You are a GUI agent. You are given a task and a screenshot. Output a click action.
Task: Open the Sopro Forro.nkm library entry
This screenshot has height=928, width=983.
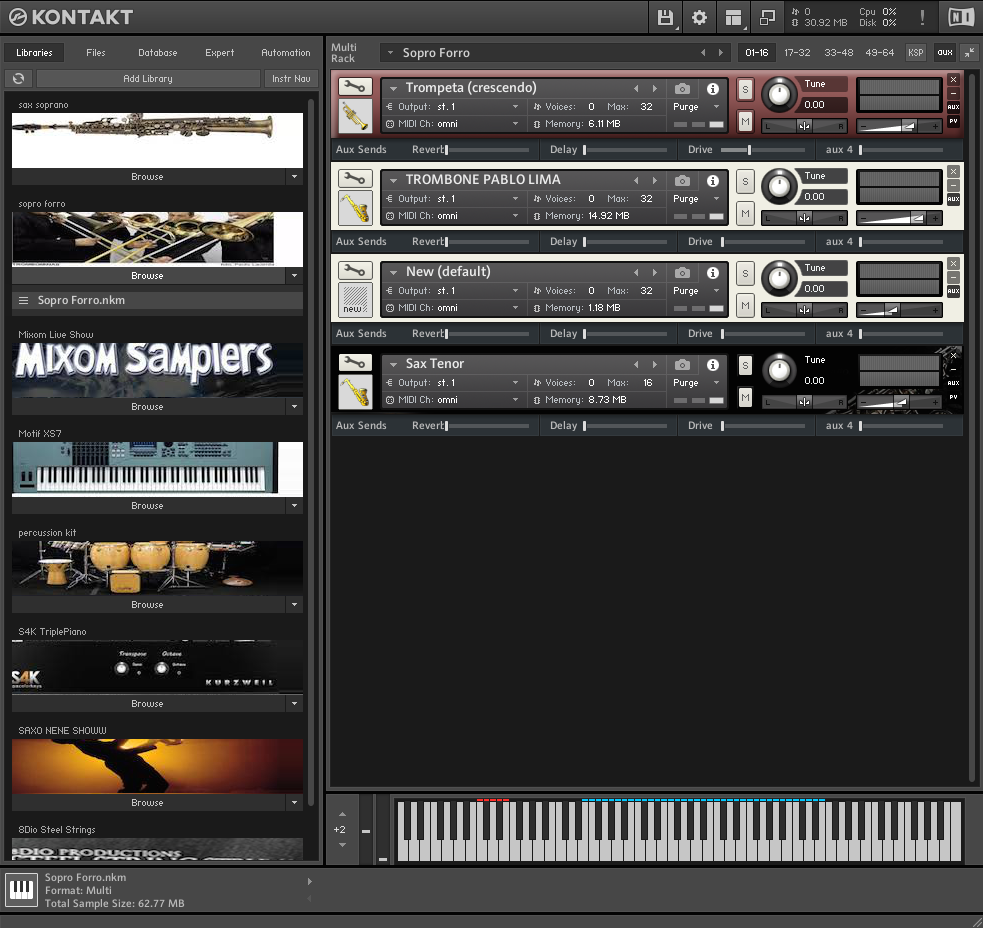tap(157, 300)
